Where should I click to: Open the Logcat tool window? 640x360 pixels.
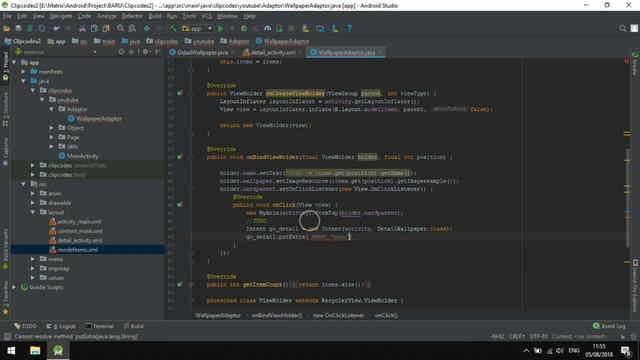(x=61, y=326)
